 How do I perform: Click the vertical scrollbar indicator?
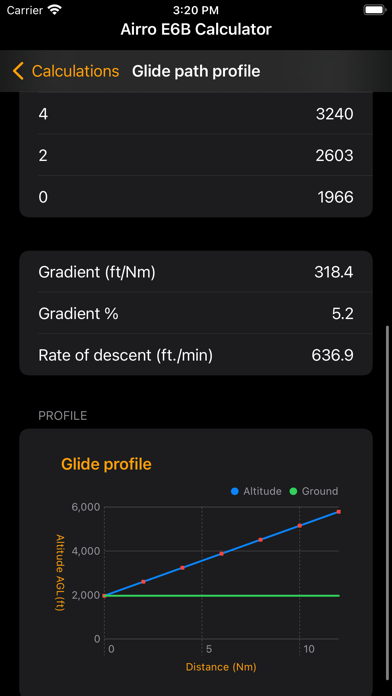388,510
